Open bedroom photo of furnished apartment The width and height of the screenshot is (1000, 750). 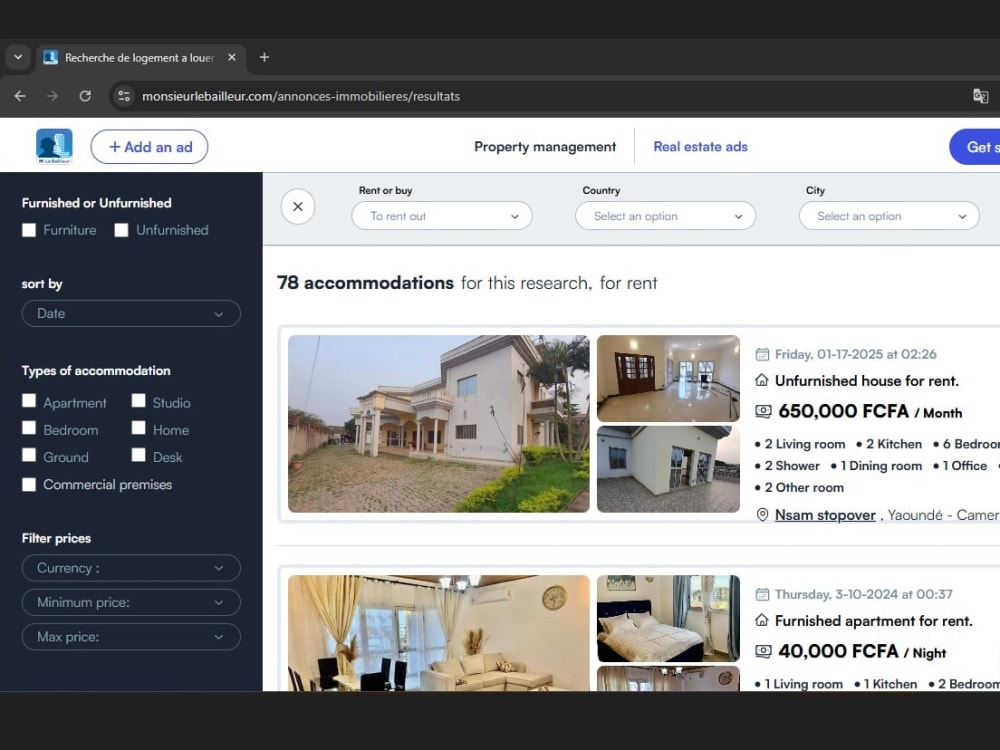pos(668,619)
